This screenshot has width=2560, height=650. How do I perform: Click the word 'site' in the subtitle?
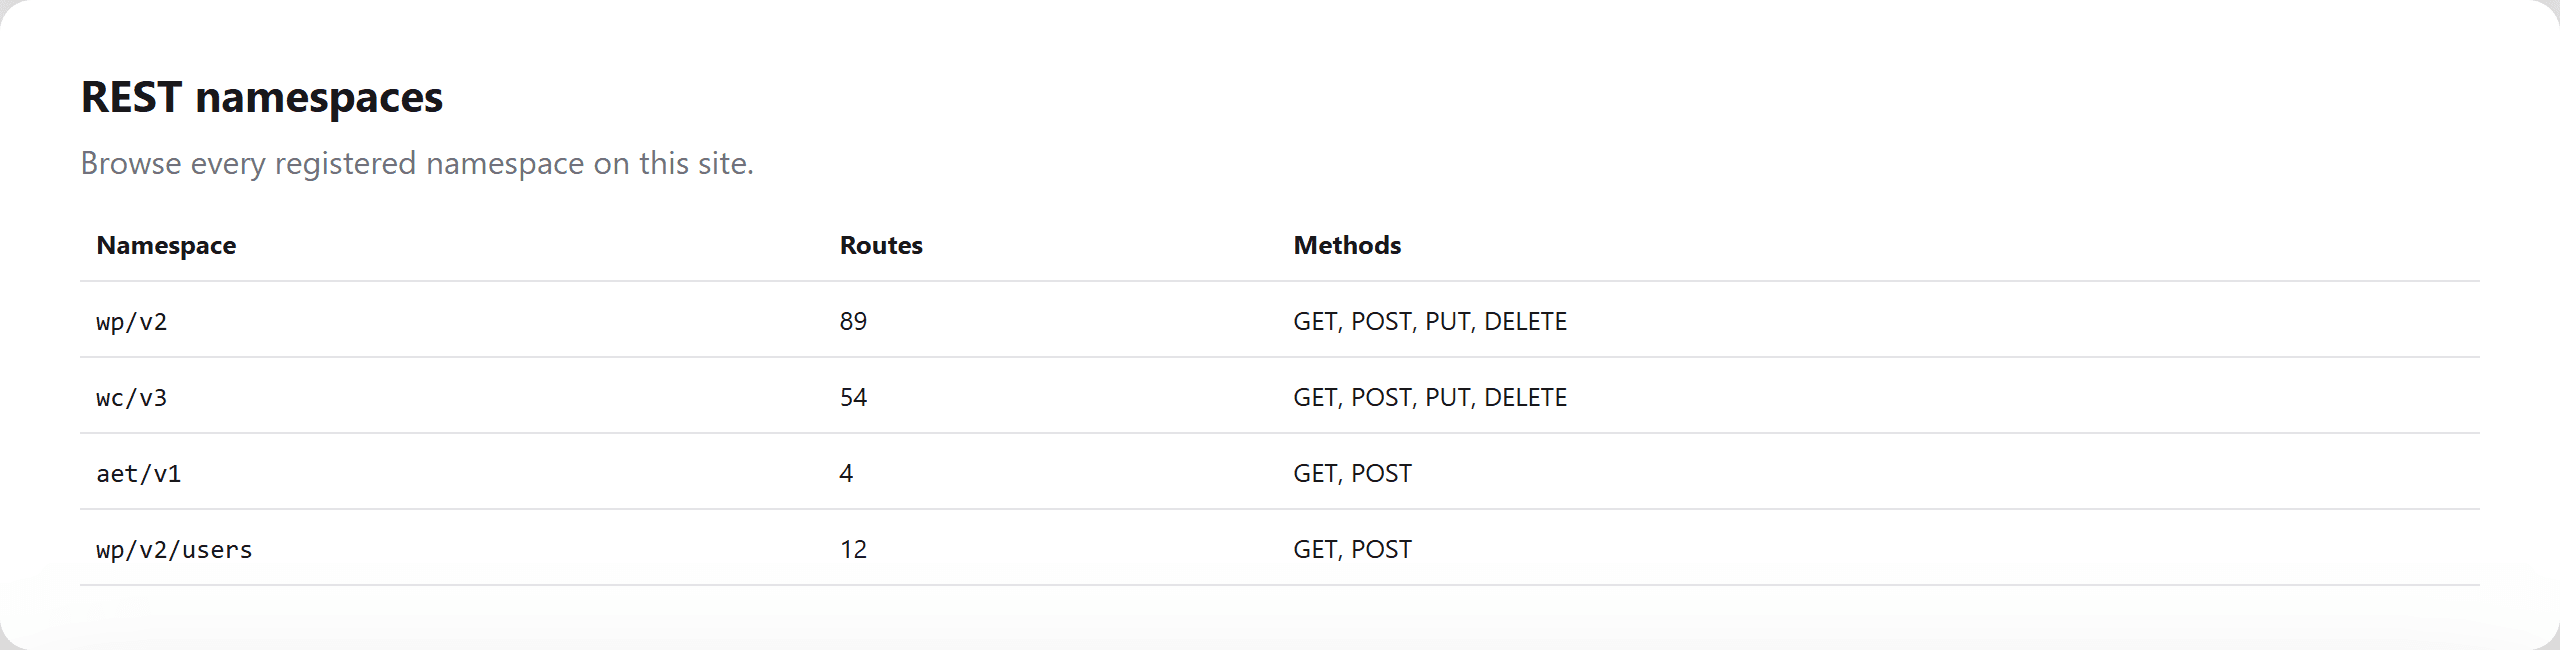click(721, 163)
